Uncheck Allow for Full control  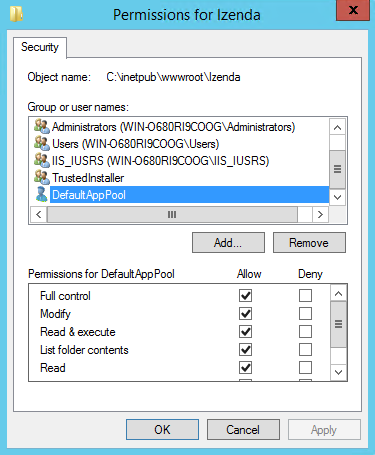[245, 295]
